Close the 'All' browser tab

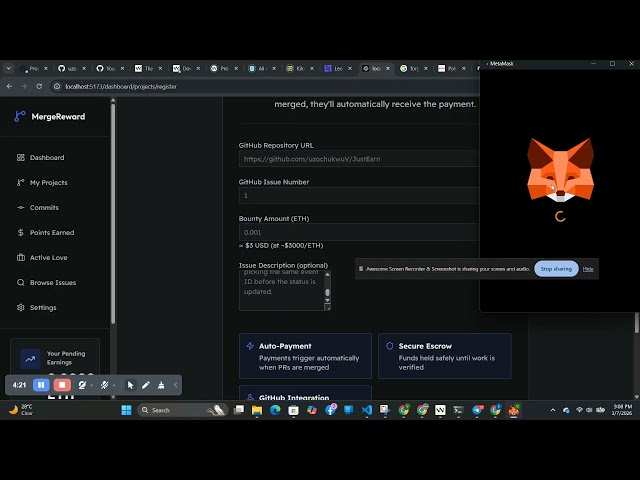coord(274,69)
